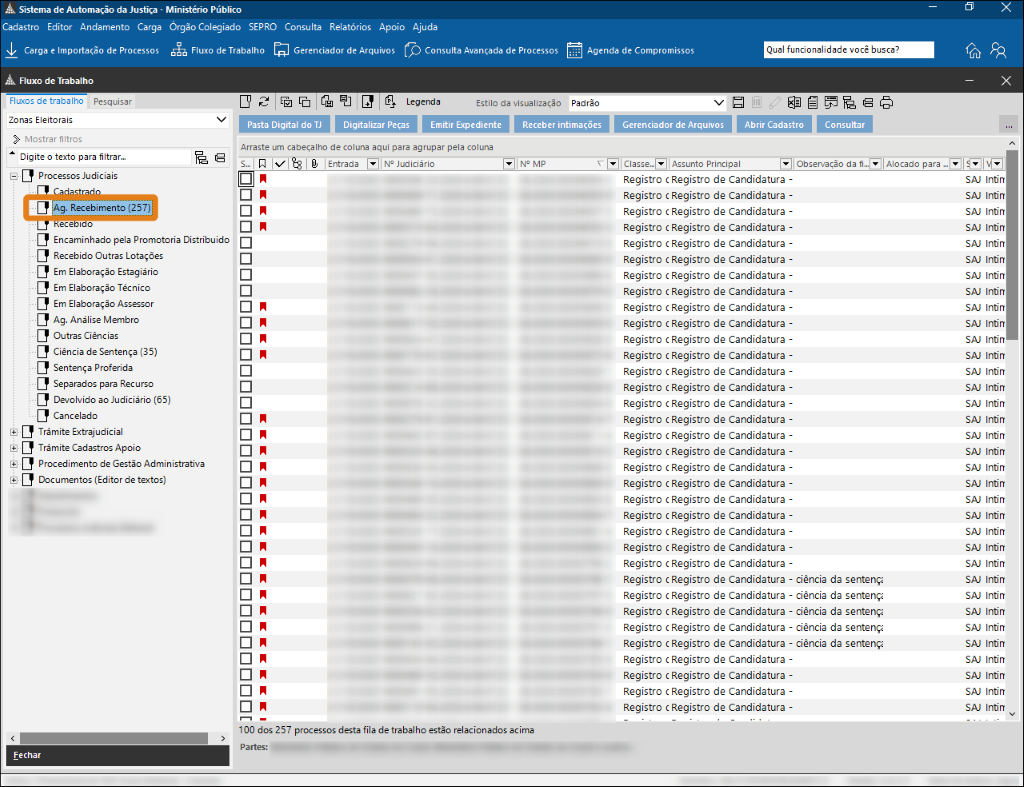Click the document list icon in the grid toolbar
The height and width of the screenshot is (787, 1024).
click(812, 103)
